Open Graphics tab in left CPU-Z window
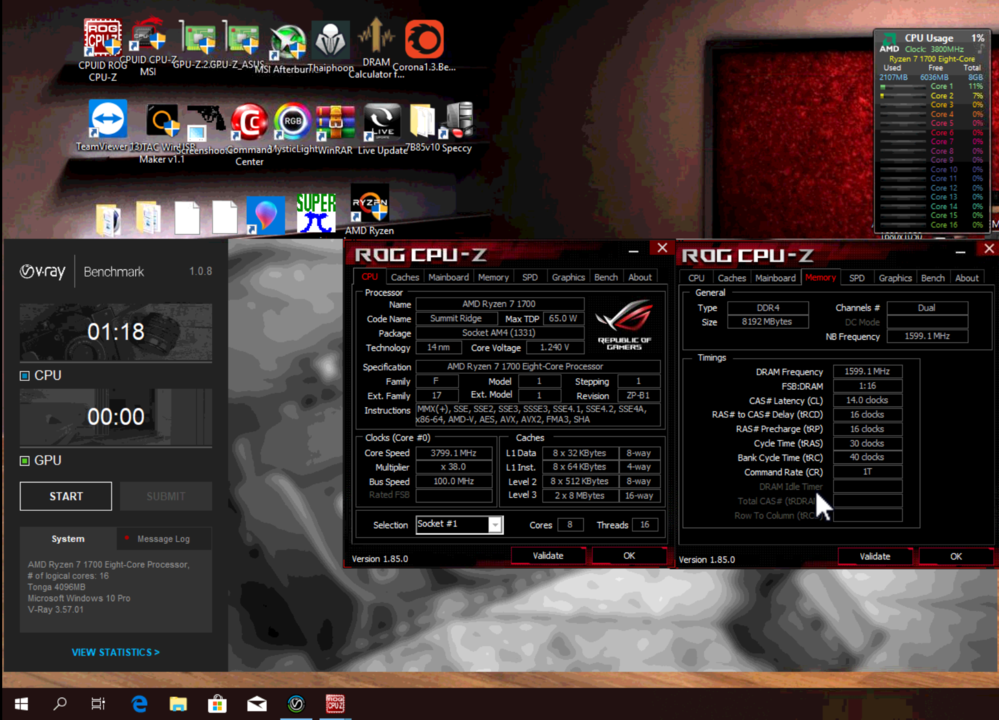Screen dimensions: 999x720 [568, 277]
